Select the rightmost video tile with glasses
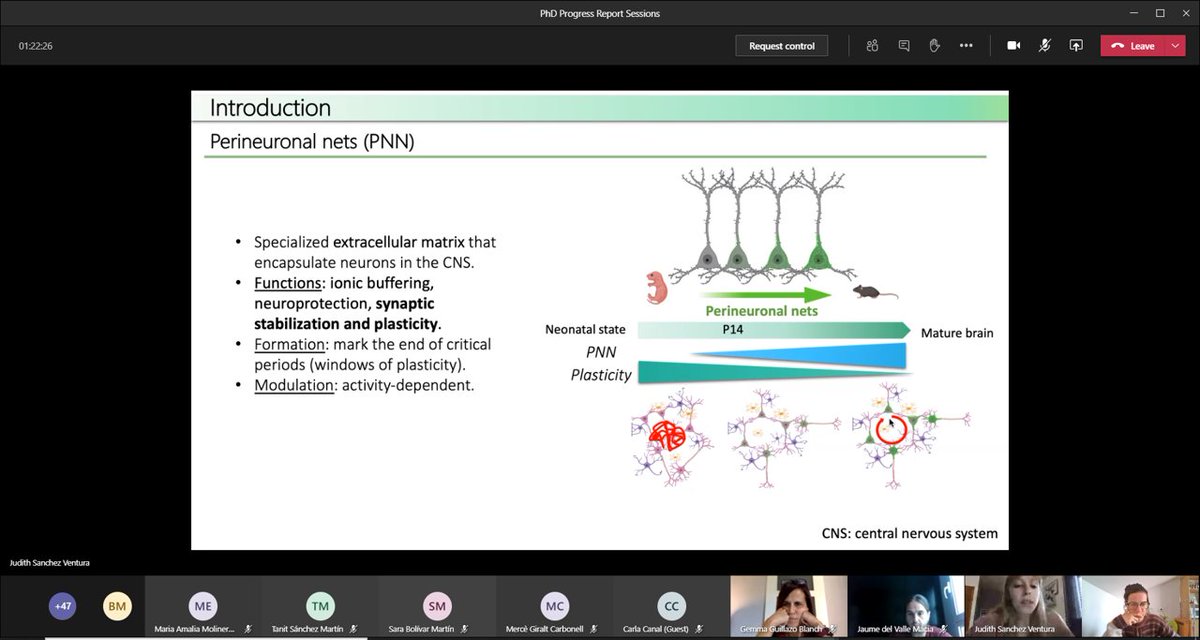The image size is (1200, 640). [x=1141, y=608]
